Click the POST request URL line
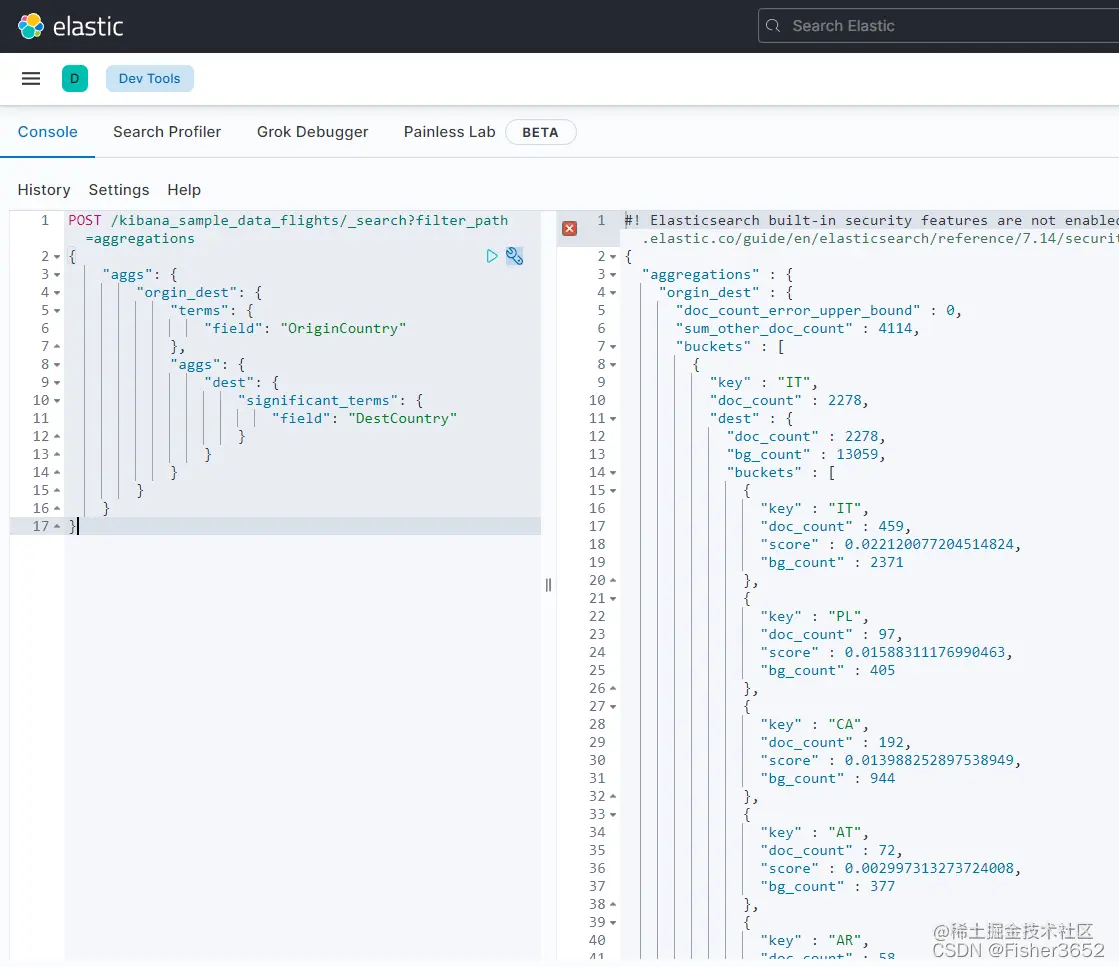The height and width of the screenshot is (967, 1119). 288,229
